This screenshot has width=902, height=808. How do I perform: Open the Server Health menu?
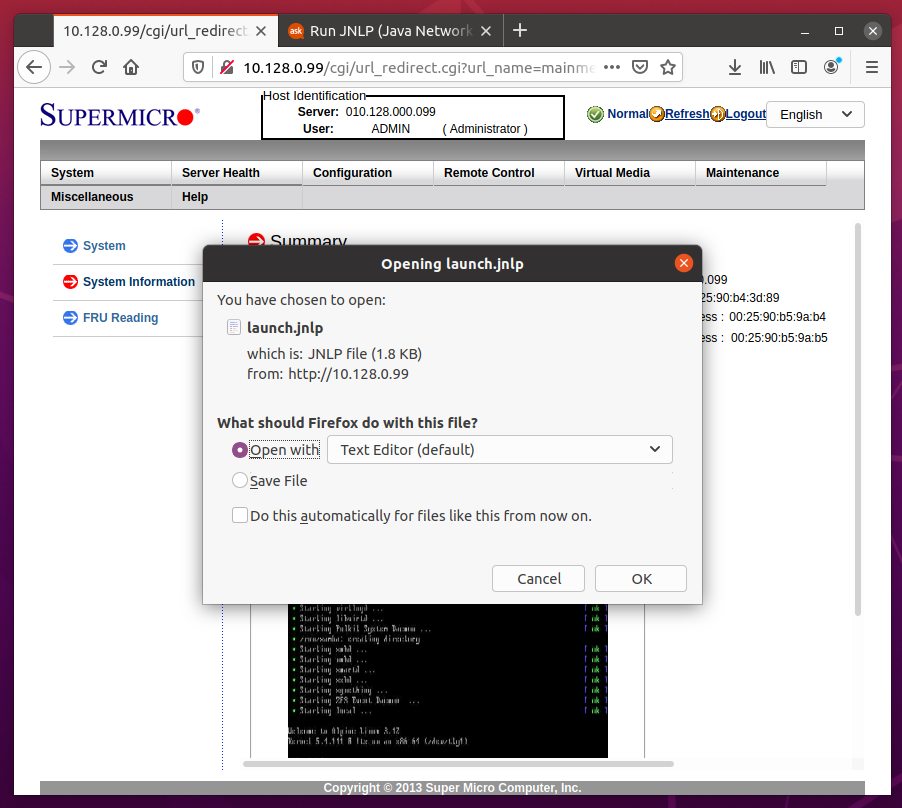tap(237, 173)
